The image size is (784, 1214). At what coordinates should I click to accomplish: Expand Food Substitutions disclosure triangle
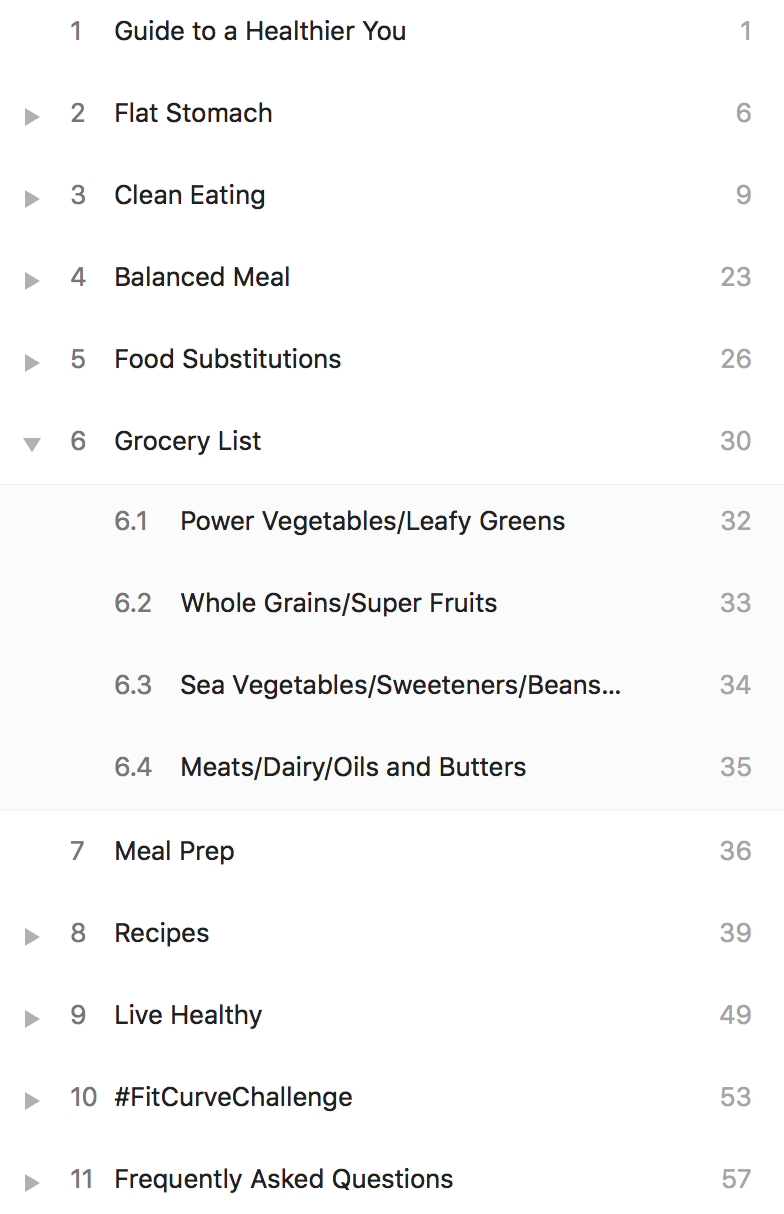32,363
